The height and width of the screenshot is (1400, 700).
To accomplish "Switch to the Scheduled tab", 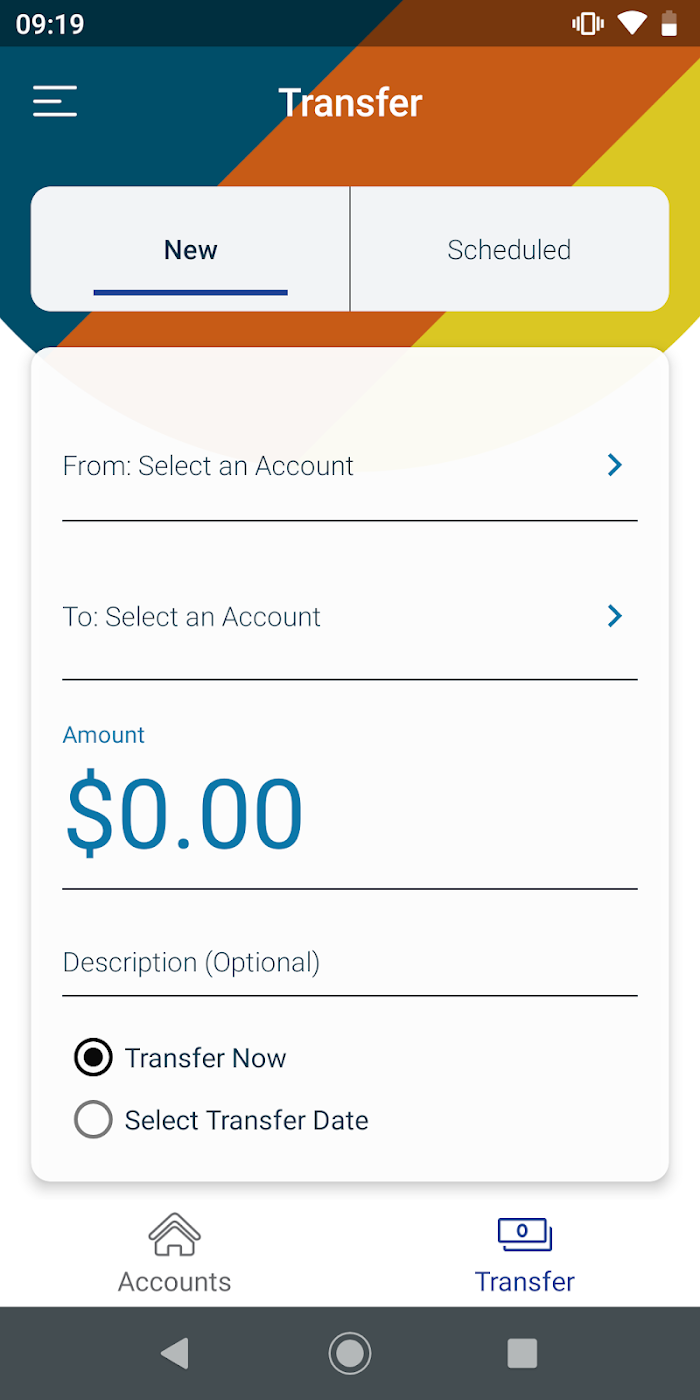I will (x=509, y=250).
